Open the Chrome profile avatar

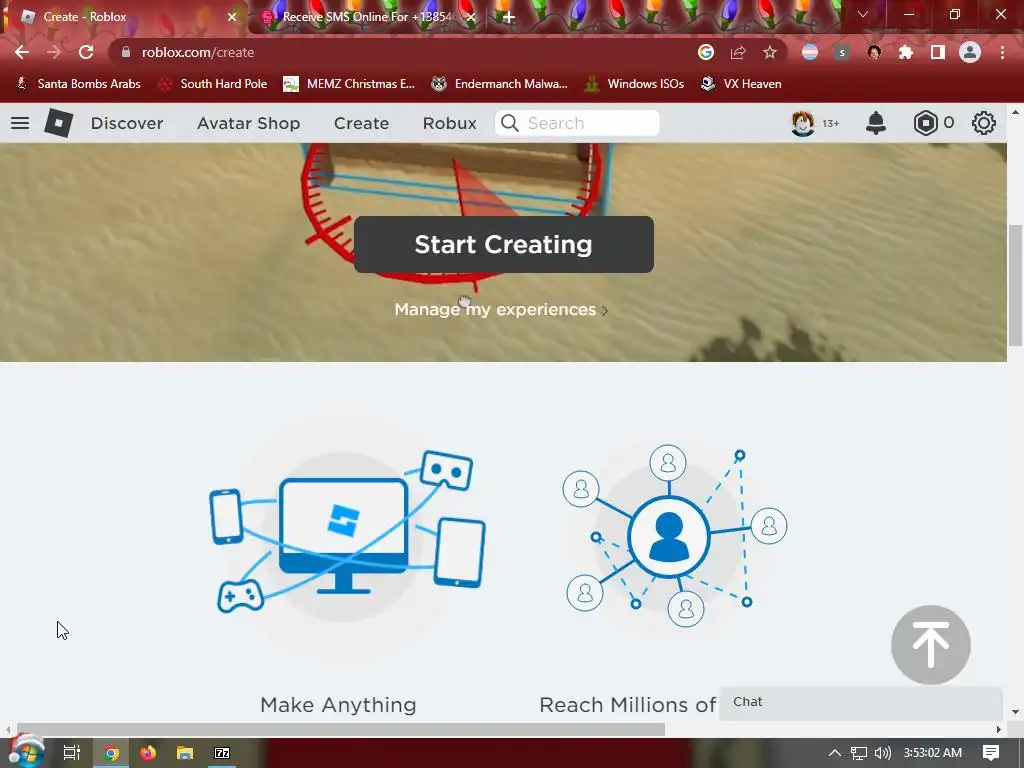click(970, 52)
